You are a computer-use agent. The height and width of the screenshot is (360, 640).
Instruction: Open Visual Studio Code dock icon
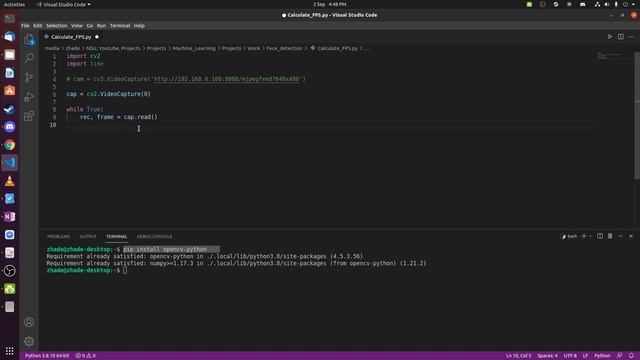(10, 162)
